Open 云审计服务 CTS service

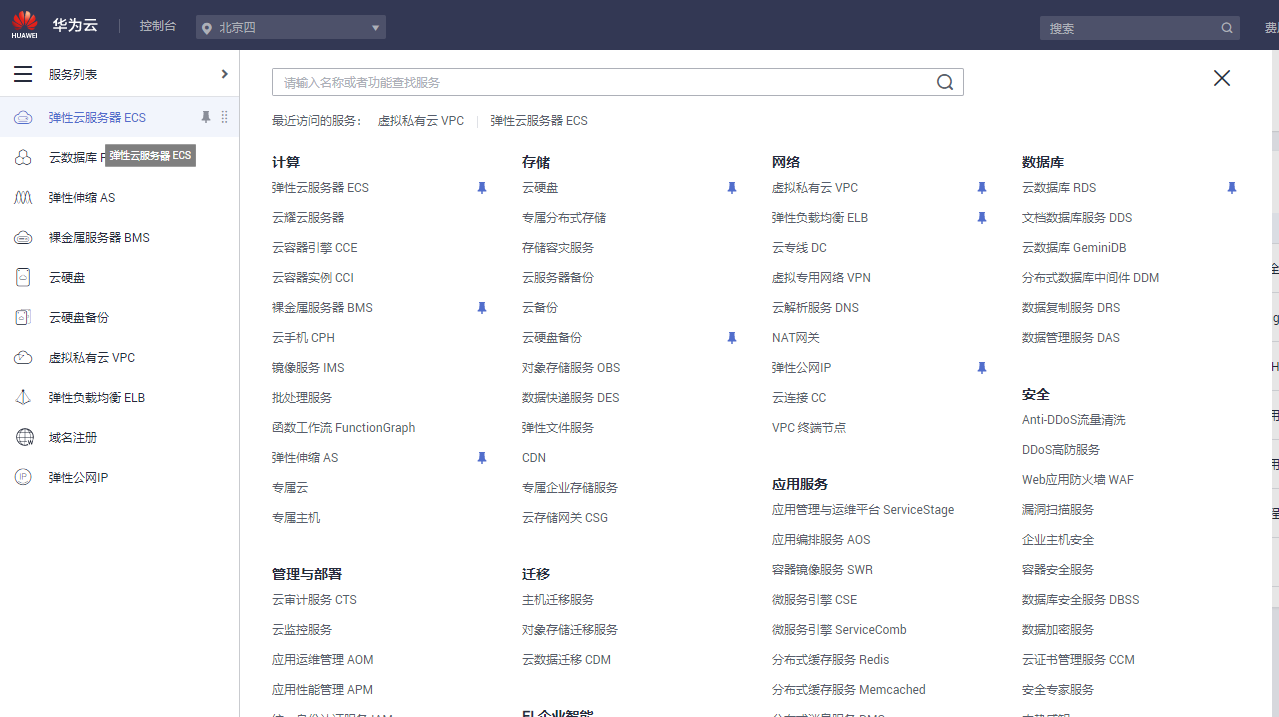(314, 600)
